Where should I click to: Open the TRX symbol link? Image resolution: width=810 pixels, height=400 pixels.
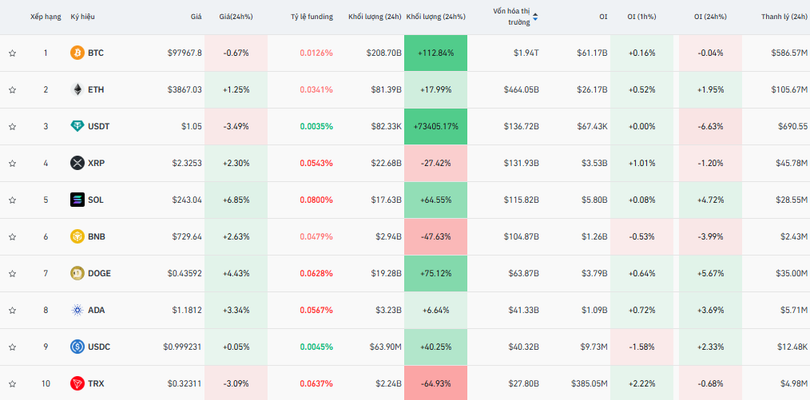pyautogui.click(x=96, y=383)
